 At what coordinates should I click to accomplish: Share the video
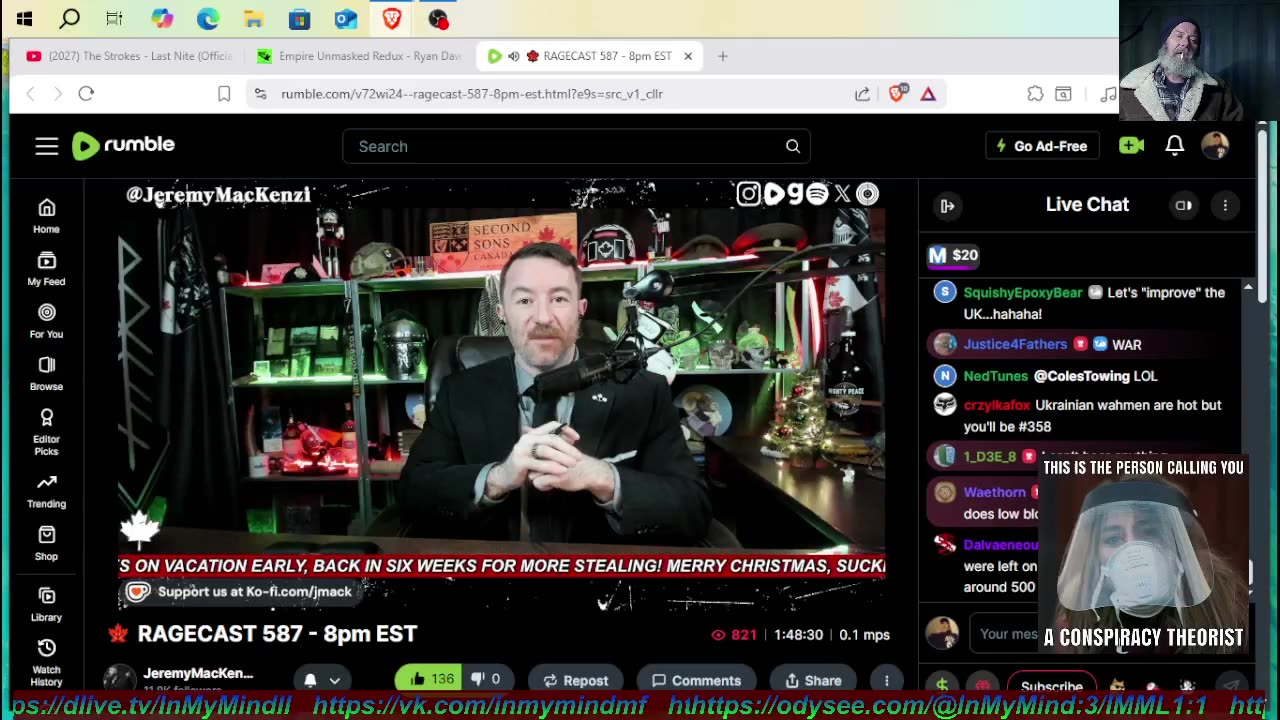(x=812, y=680)
